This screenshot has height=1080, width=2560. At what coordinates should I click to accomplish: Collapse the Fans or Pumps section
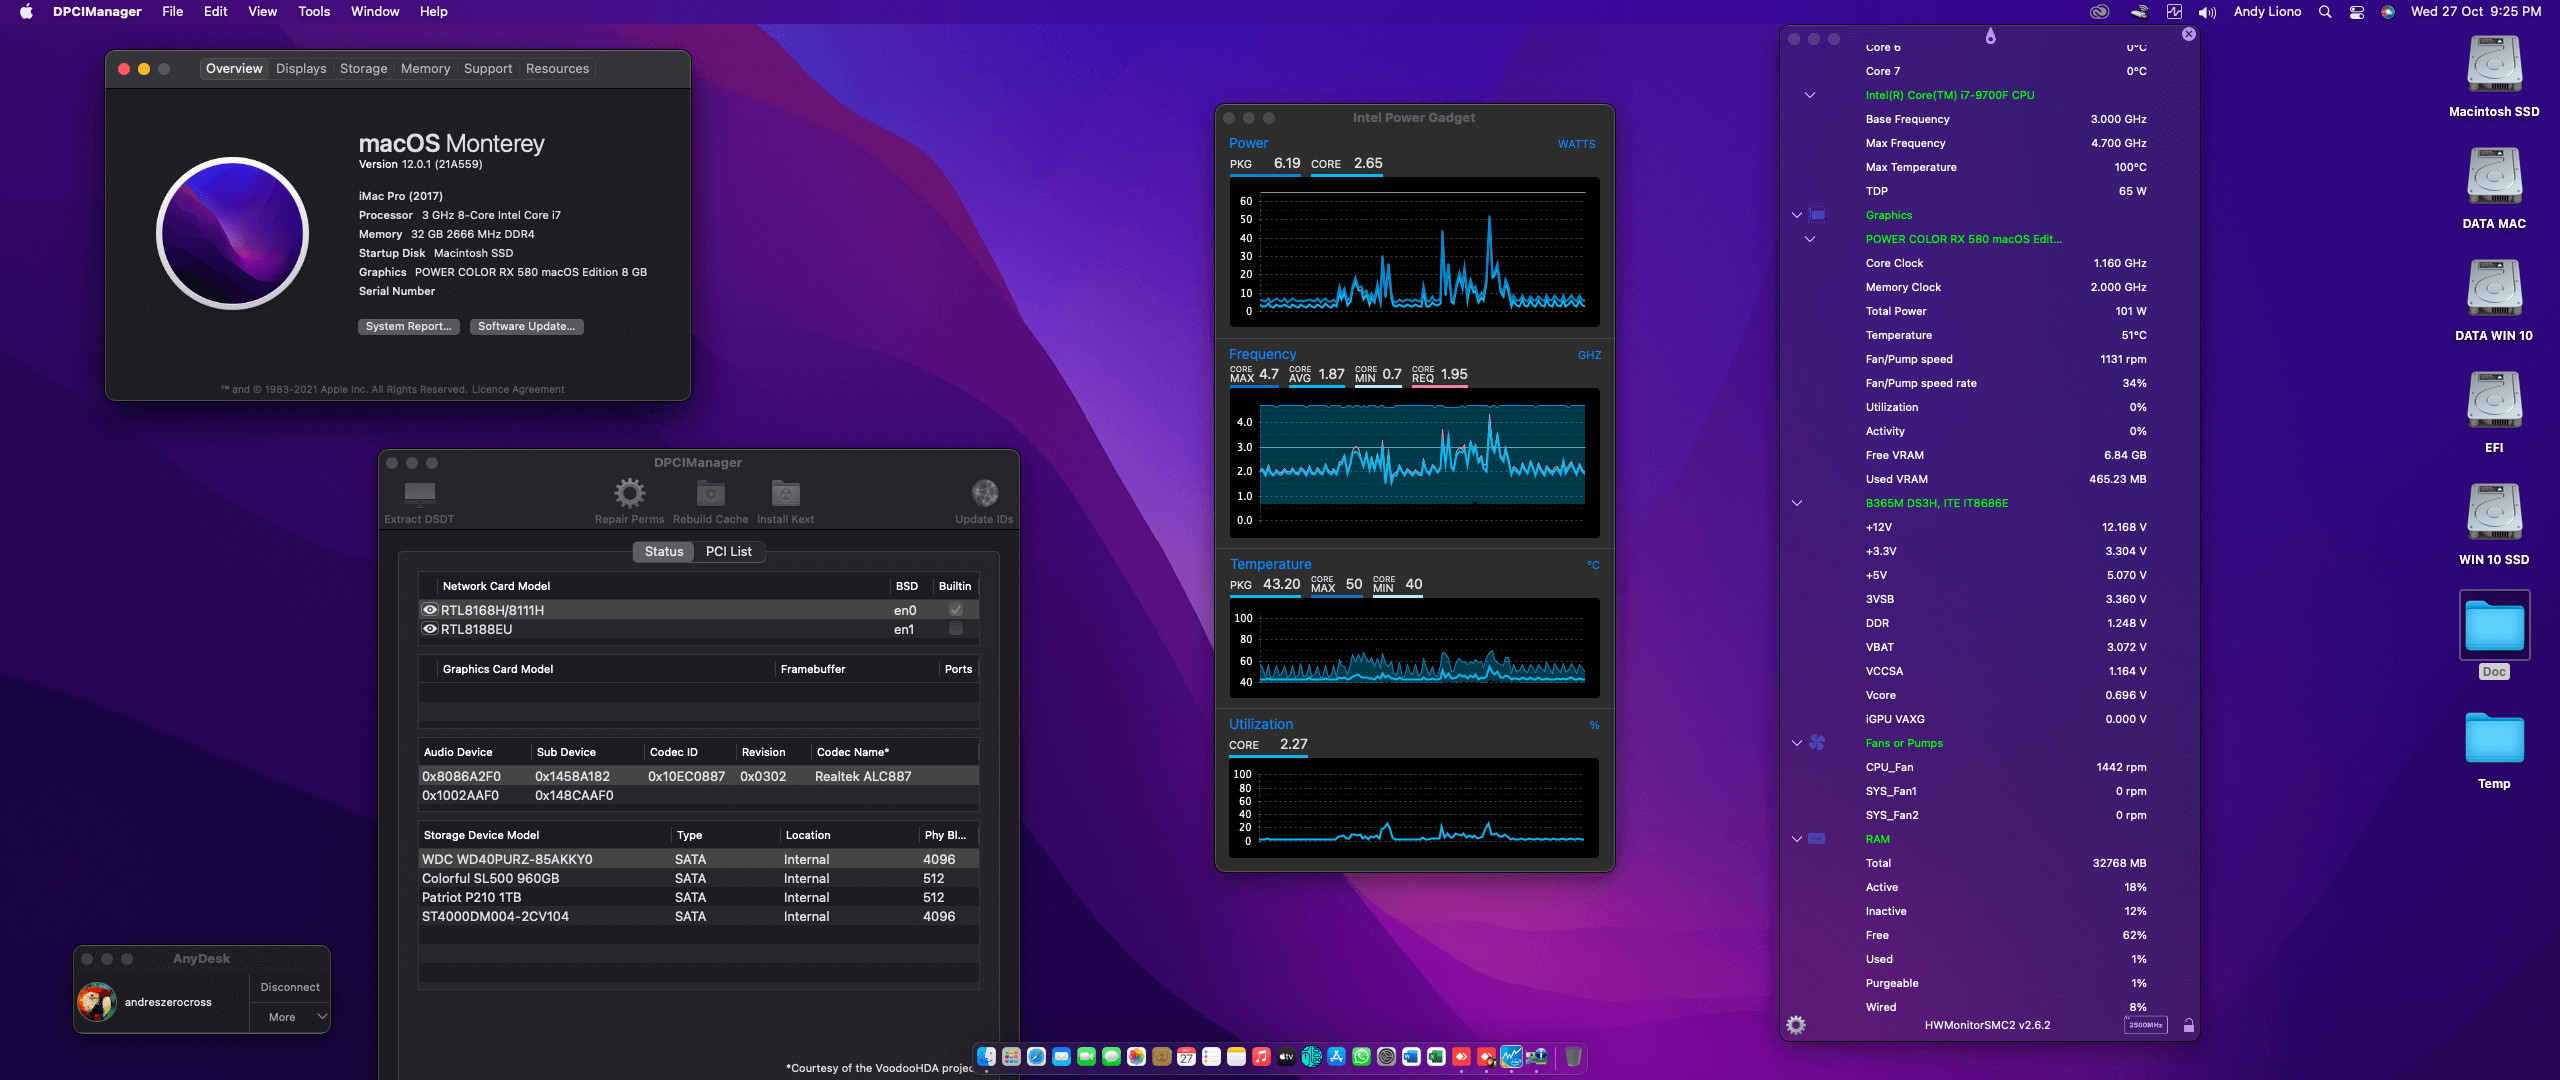(x=1797, y=743)
